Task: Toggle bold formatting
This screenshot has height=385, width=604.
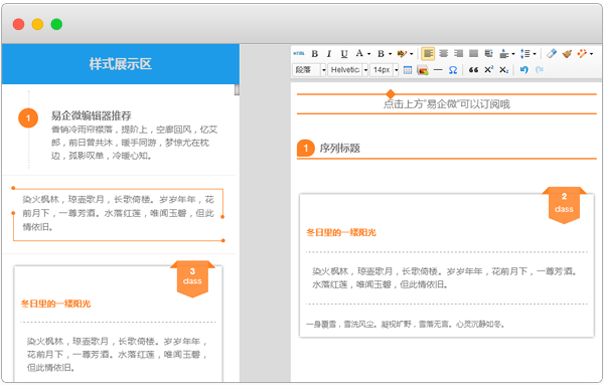Action: (x=315, y=54)
